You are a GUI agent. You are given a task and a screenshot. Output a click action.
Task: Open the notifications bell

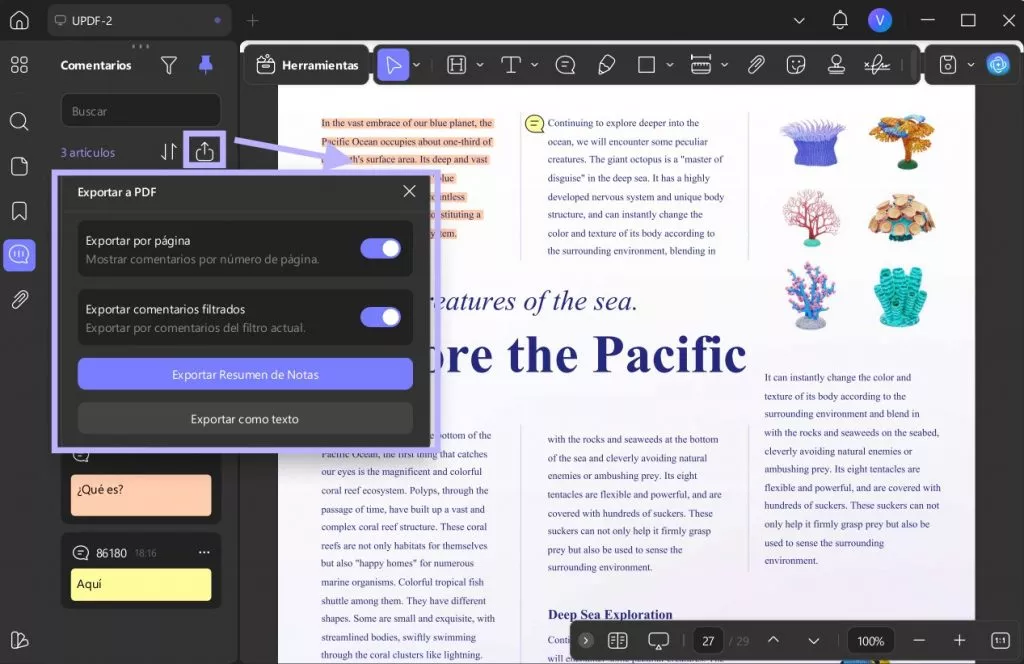(x=840, y=20)
